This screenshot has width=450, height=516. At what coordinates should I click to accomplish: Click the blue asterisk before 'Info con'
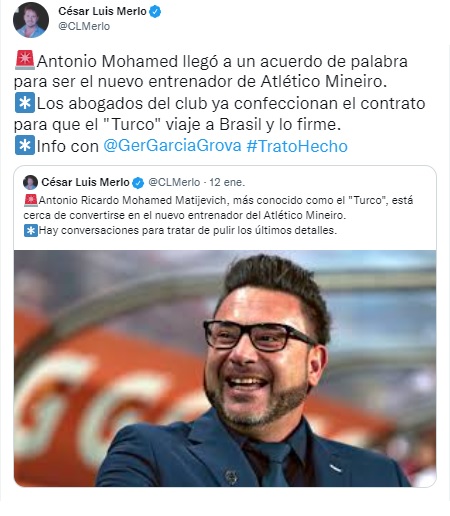pos(25,145)
